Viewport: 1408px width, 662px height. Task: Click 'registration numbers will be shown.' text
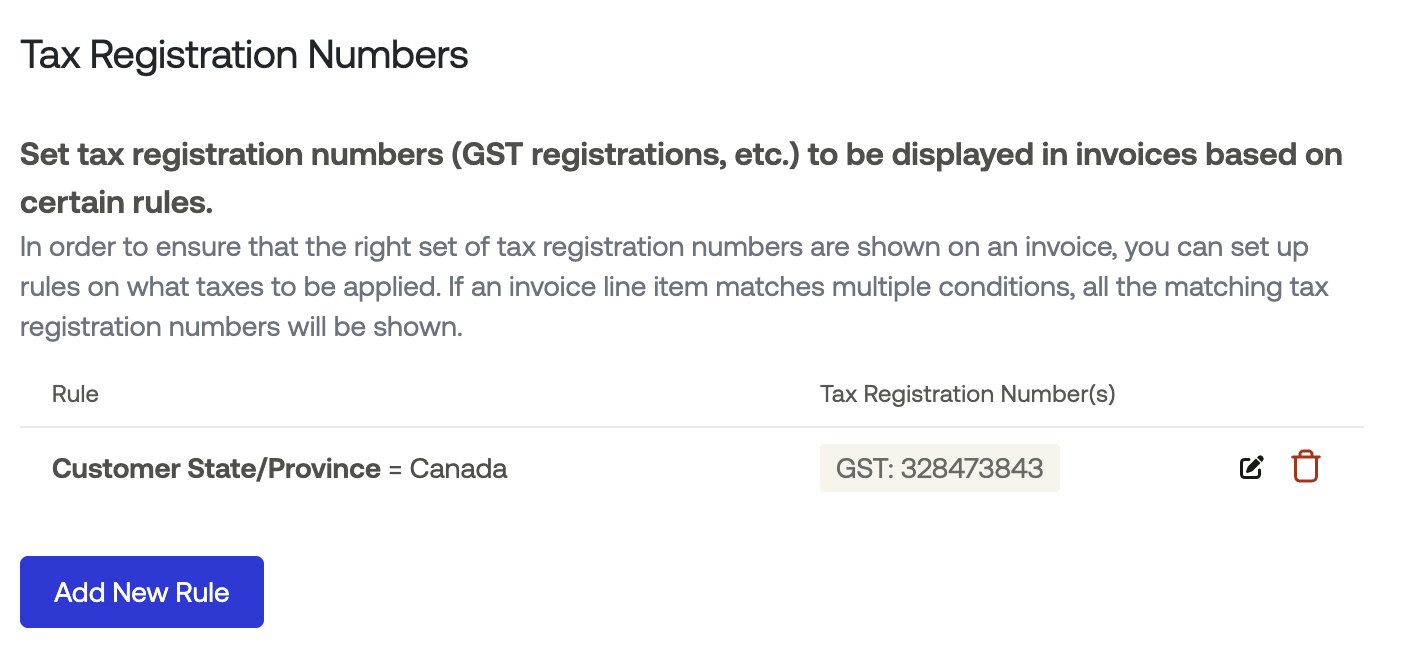click(241, 327)
